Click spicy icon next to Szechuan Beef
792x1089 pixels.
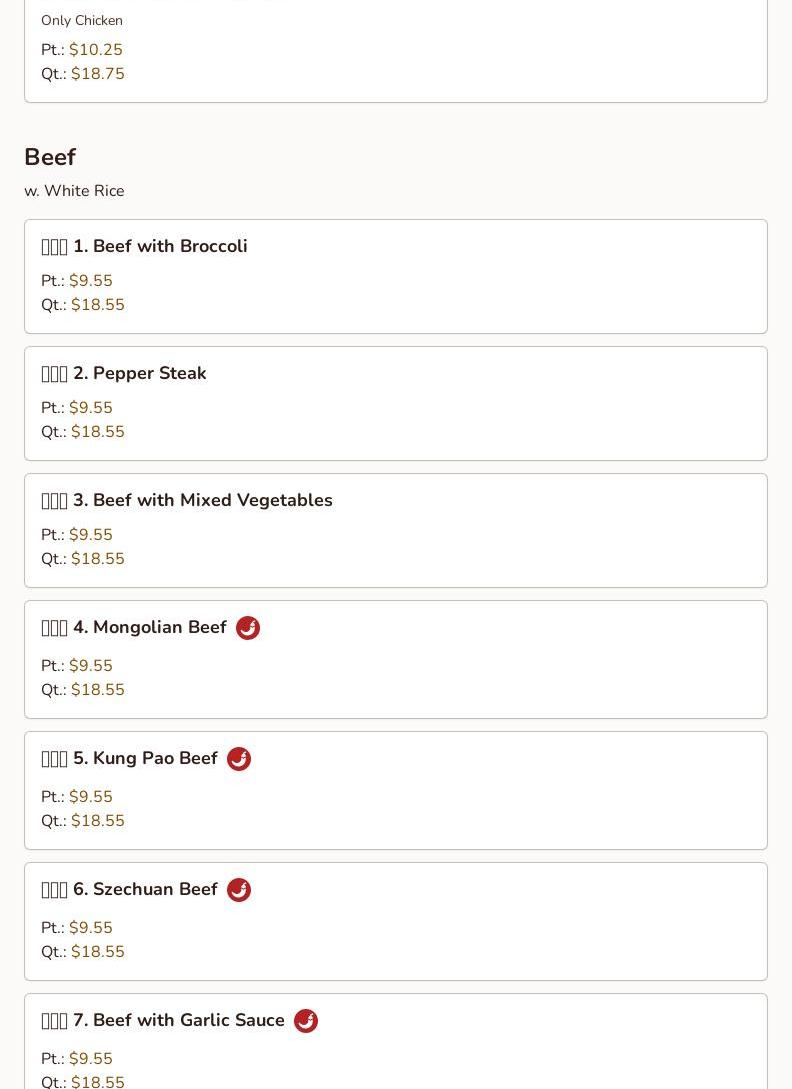click(239, 890)
